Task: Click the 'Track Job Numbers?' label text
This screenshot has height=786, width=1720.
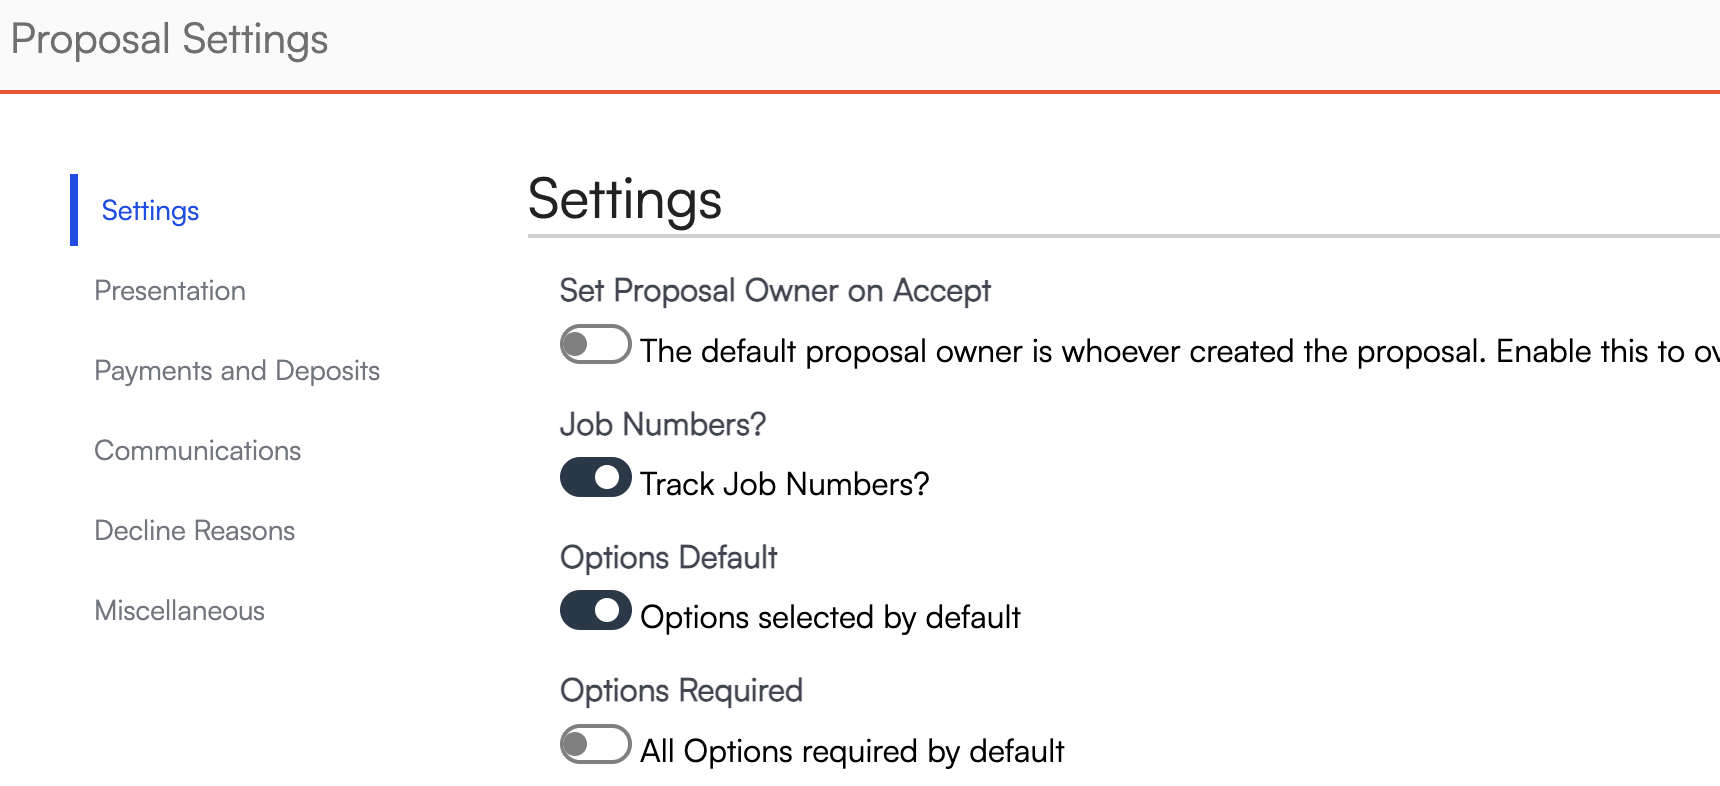Action: [784, 485]
